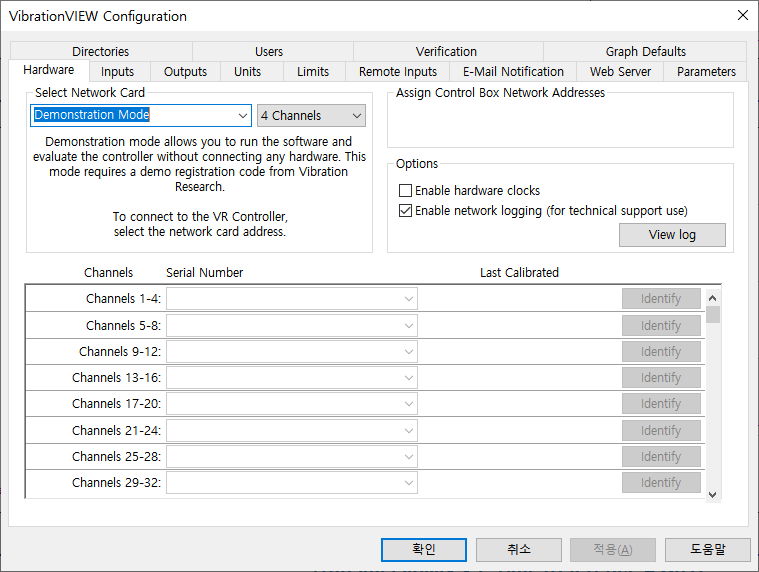Cancel with the 취소 button
Viewport: 759px width, 572px height.
click(x=518, y=550)
